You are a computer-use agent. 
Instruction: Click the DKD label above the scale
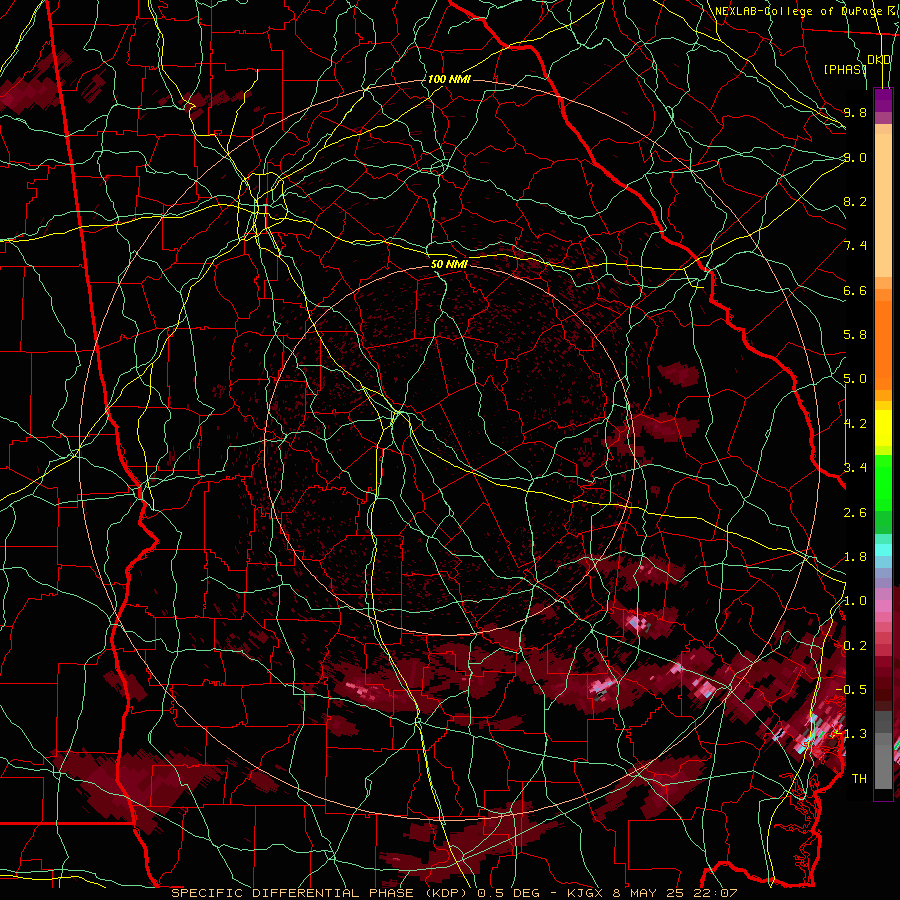click(879, 60)
